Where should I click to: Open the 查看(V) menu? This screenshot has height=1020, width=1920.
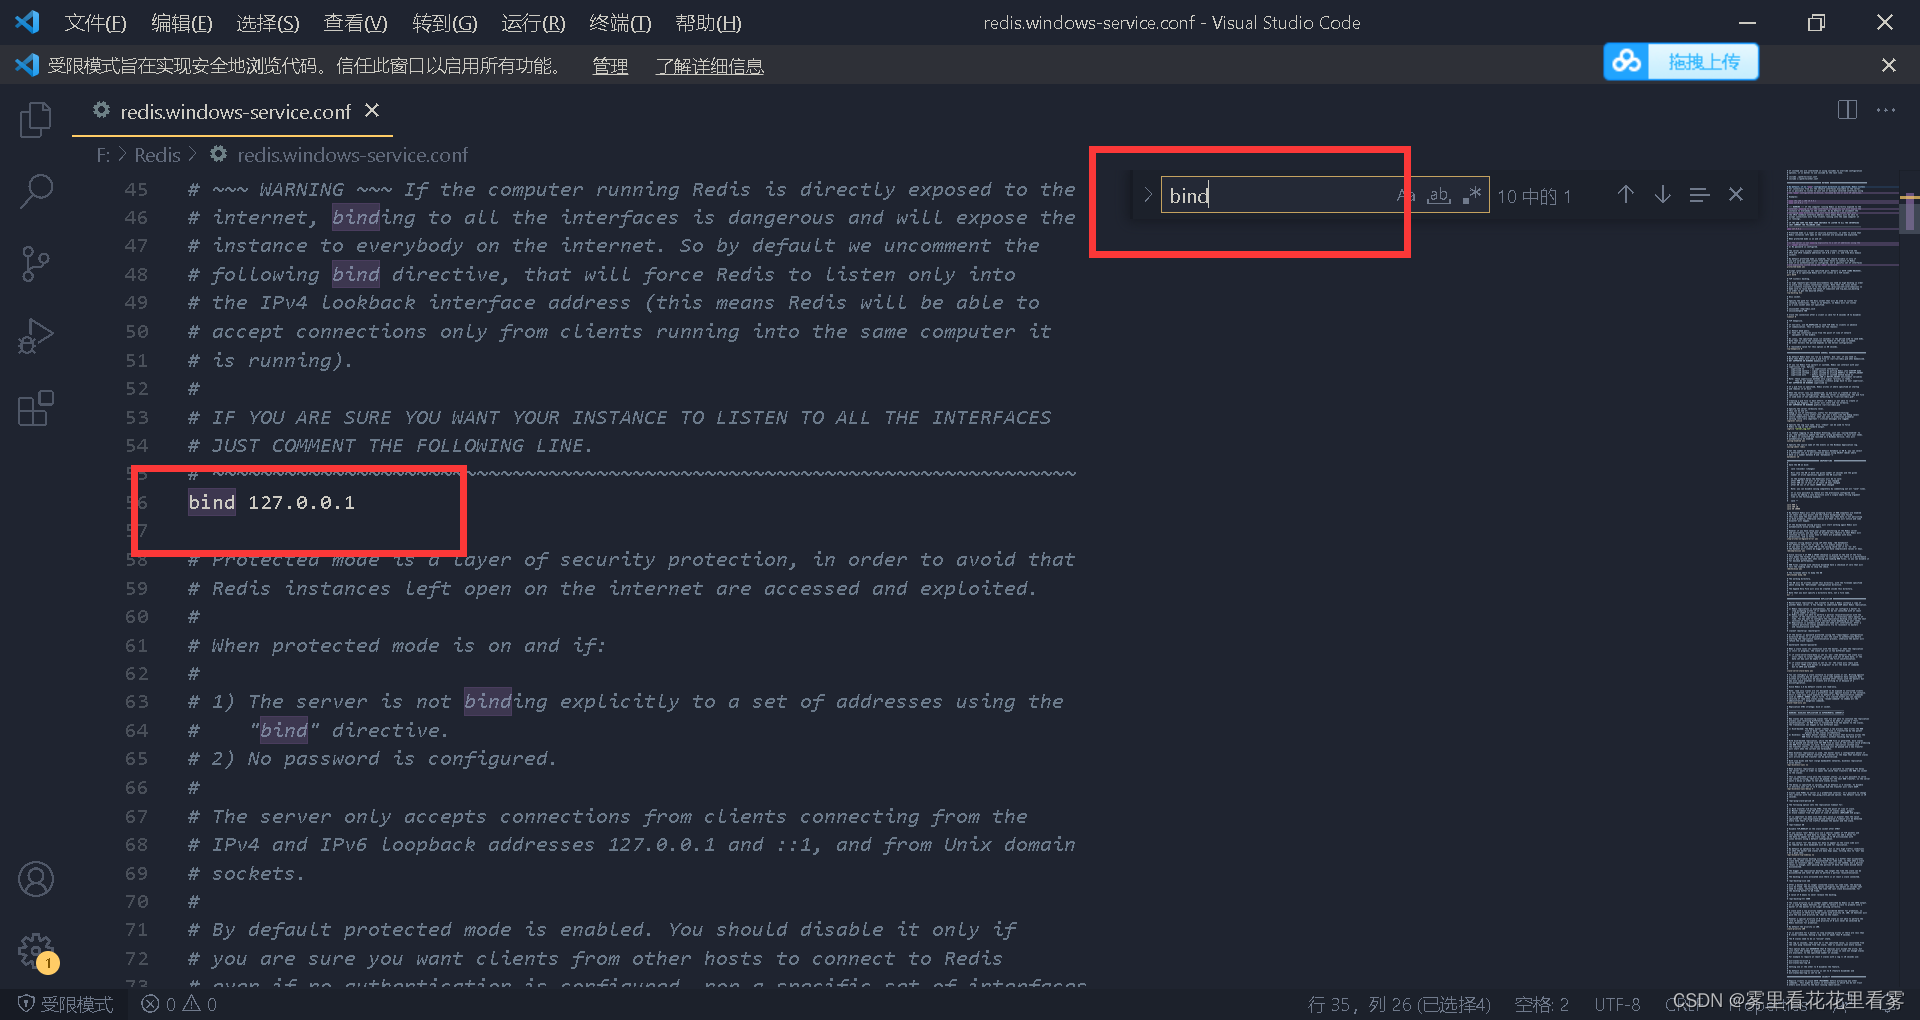(x=355, y=23)
